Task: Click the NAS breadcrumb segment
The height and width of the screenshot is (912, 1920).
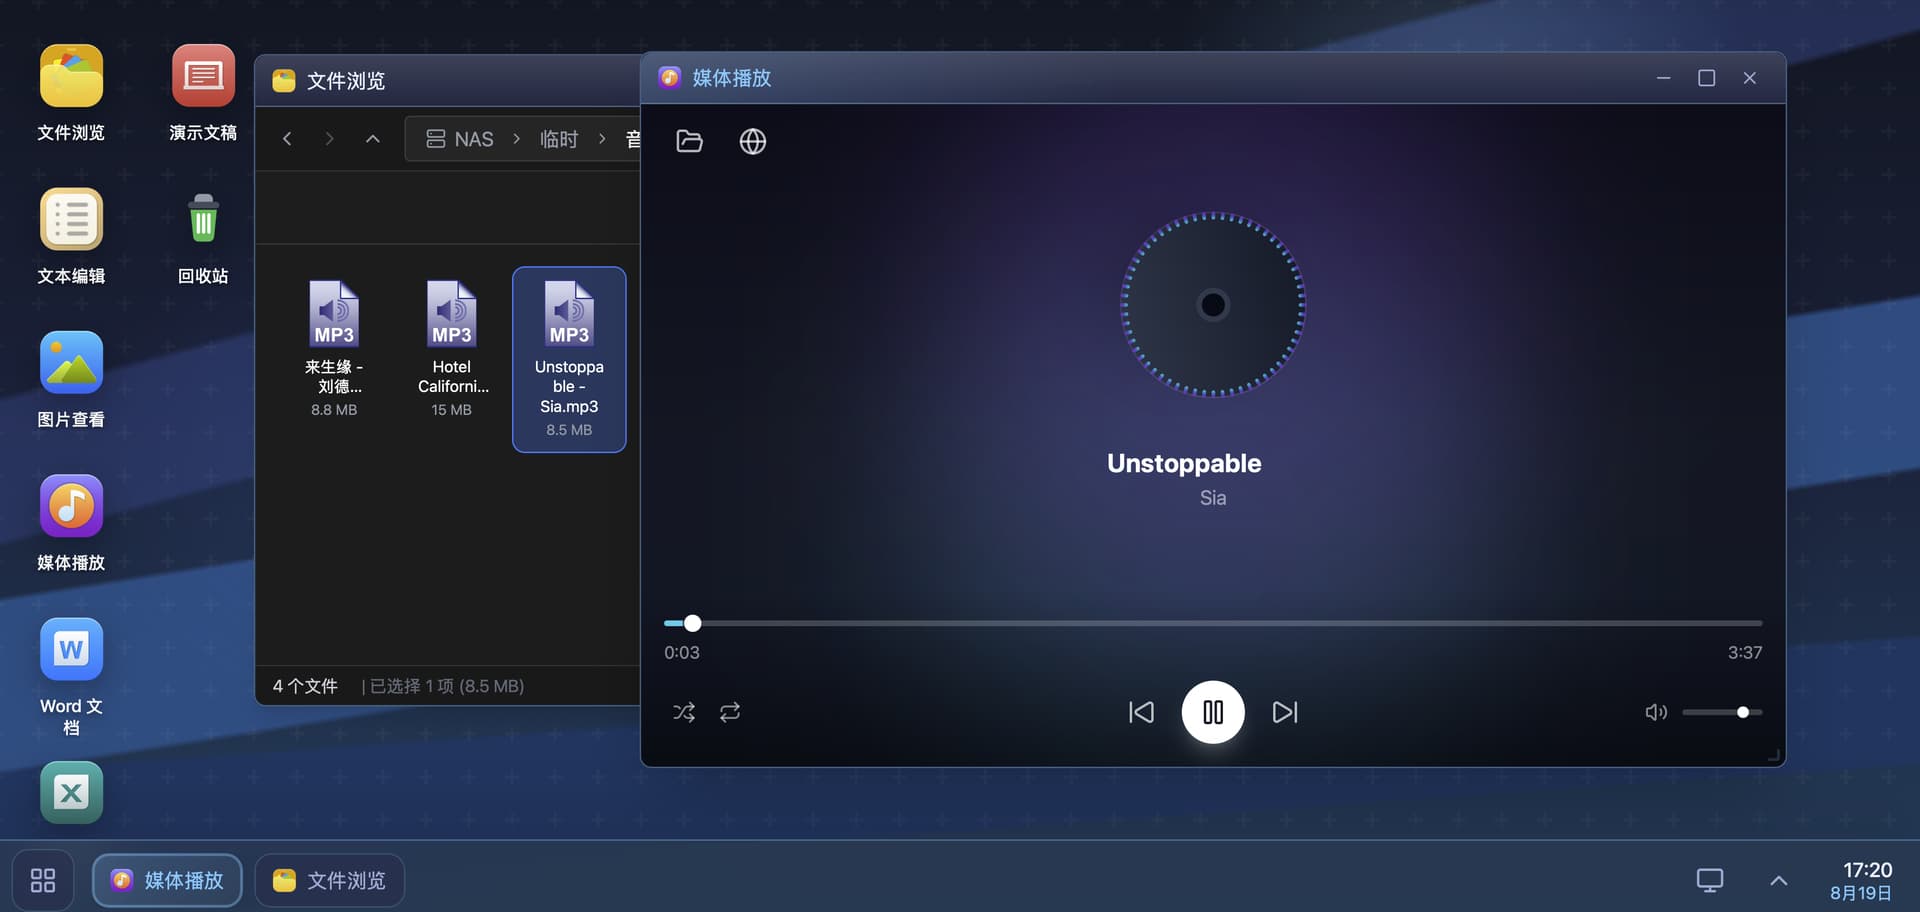Action: pos(460,139)
